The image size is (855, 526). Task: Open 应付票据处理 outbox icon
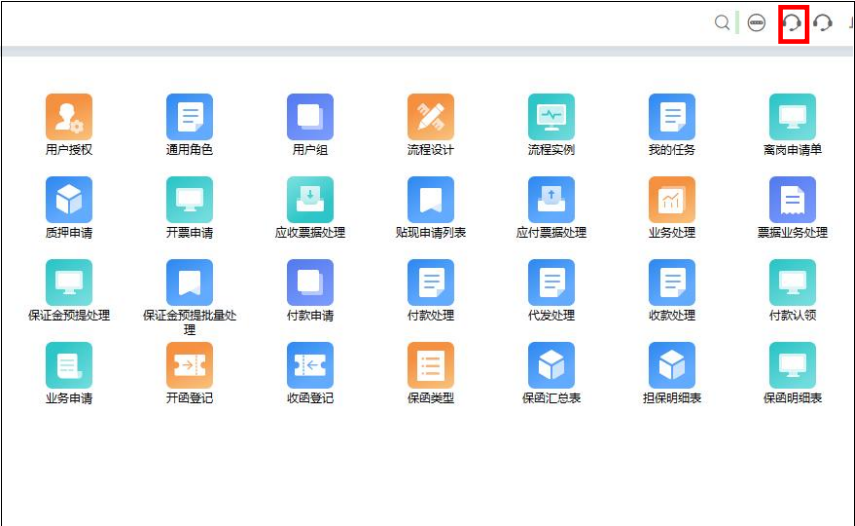tap(551, 199)
